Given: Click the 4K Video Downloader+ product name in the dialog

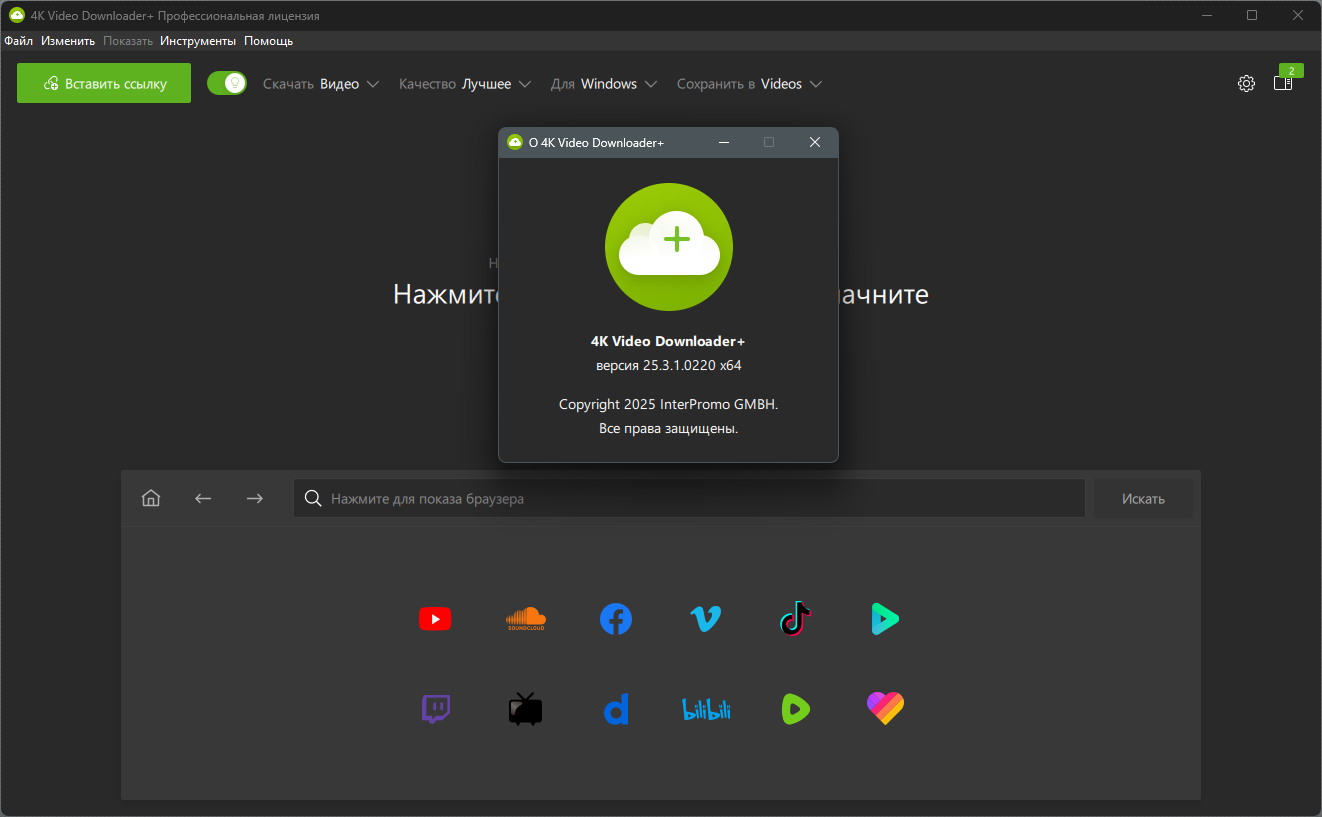Looking at the screenshot, I should tap(668, 341).
